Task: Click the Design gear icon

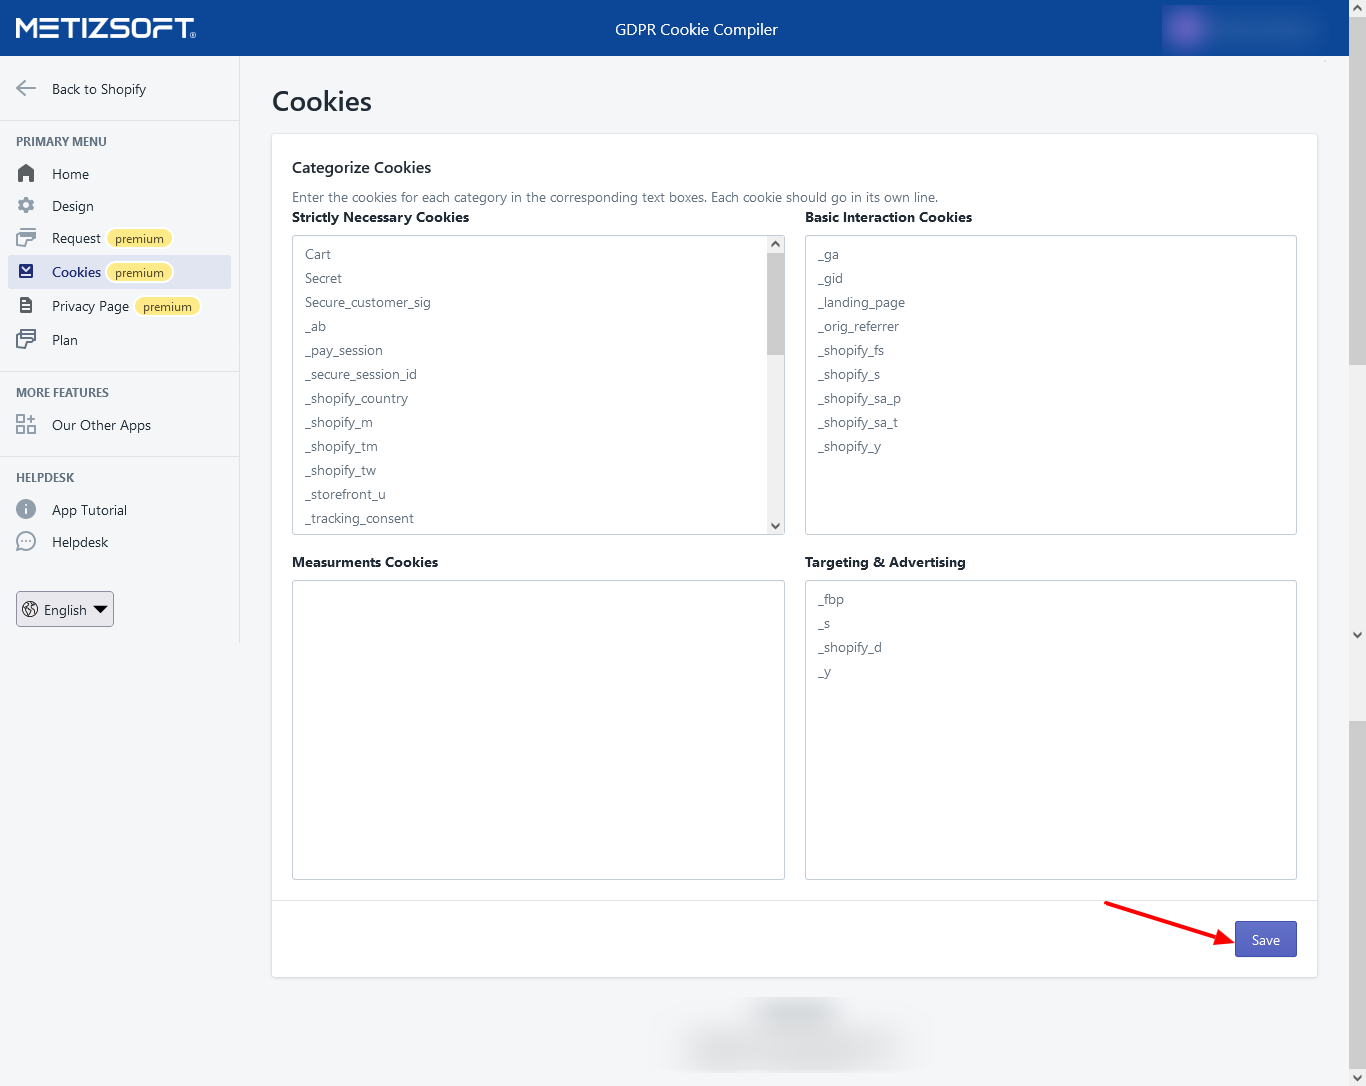Action: 26,206
